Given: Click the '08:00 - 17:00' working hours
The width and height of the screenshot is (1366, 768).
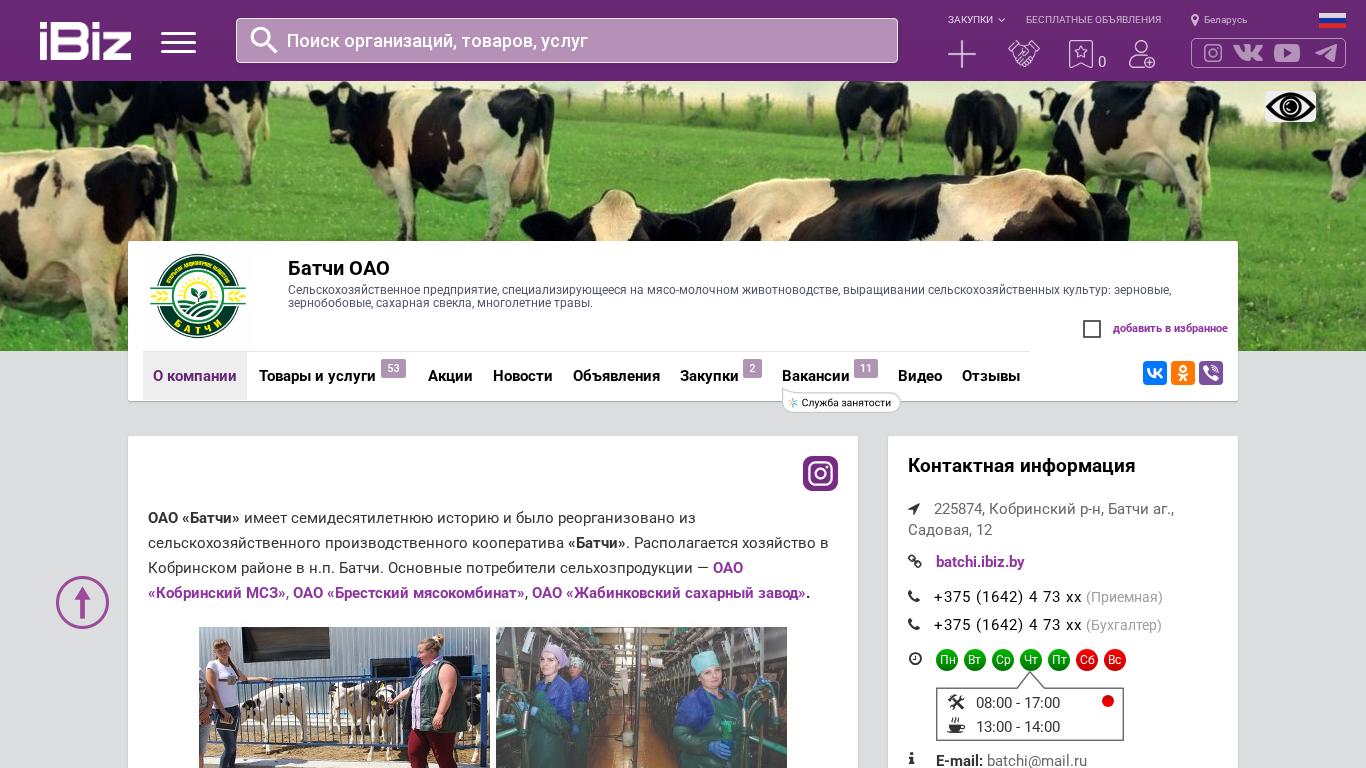Looking at the screenshot, I should [x=1018, y=703].
